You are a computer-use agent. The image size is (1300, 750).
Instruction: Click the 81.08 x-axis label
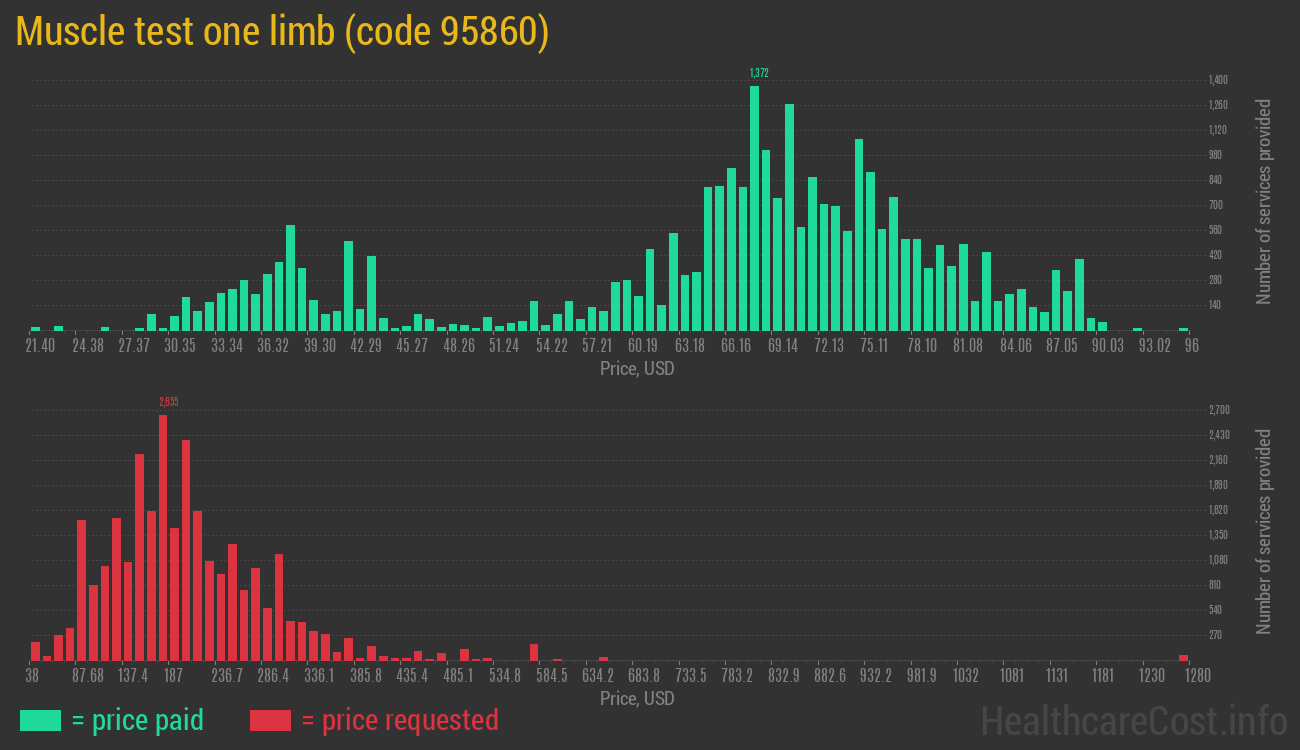(x=968, y=346)
